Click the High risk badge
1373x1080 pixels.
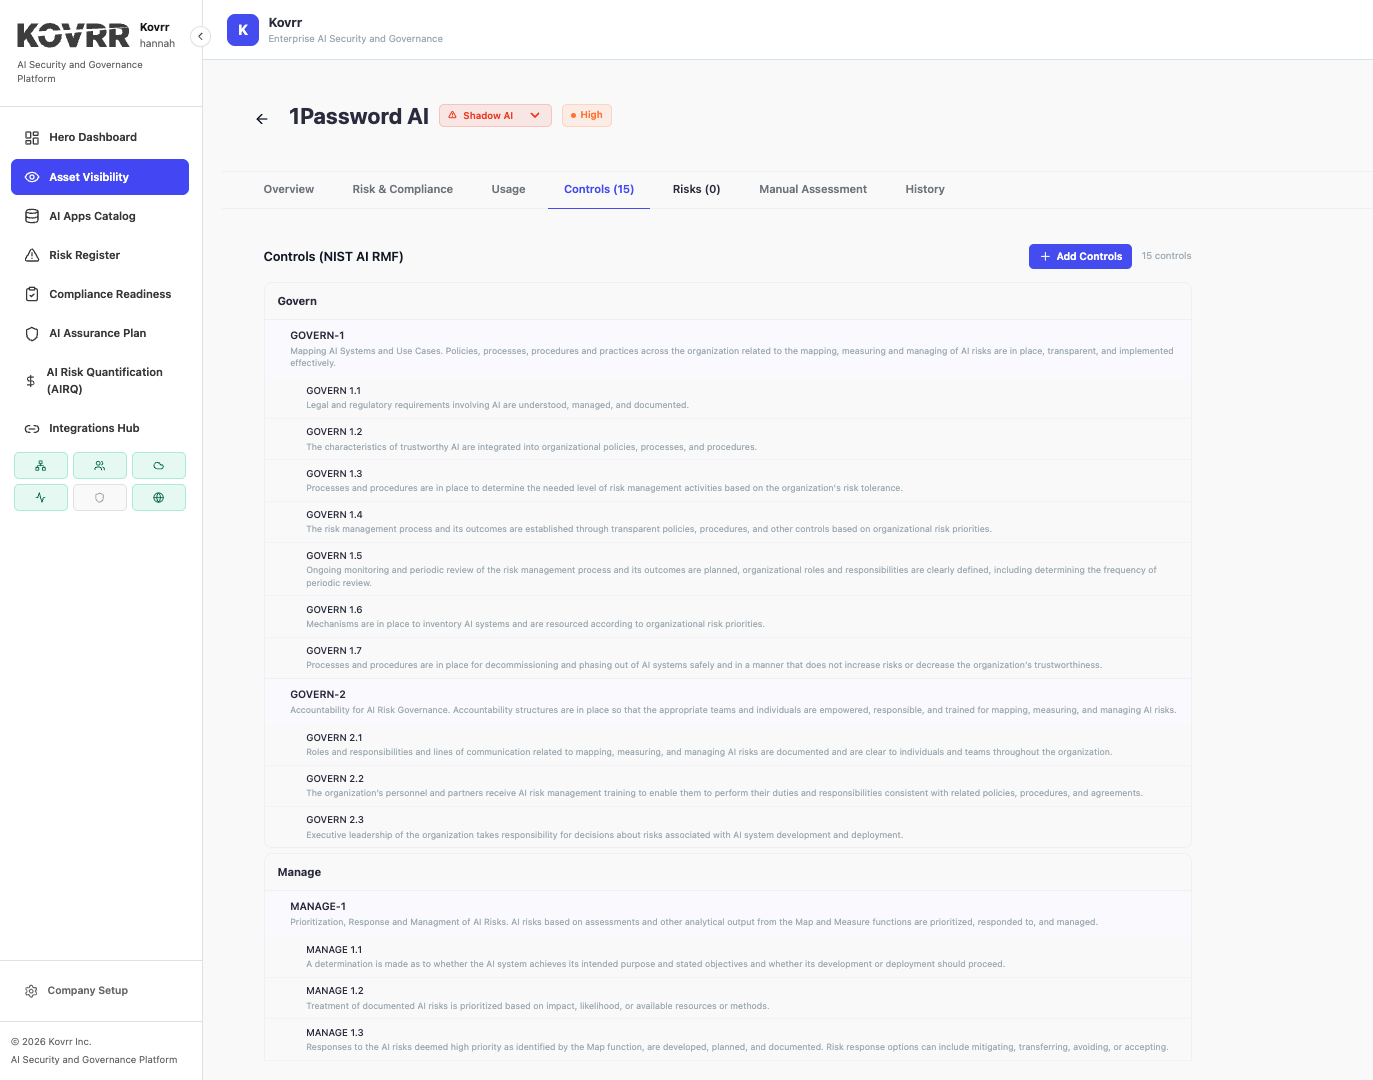pos(587,115)
